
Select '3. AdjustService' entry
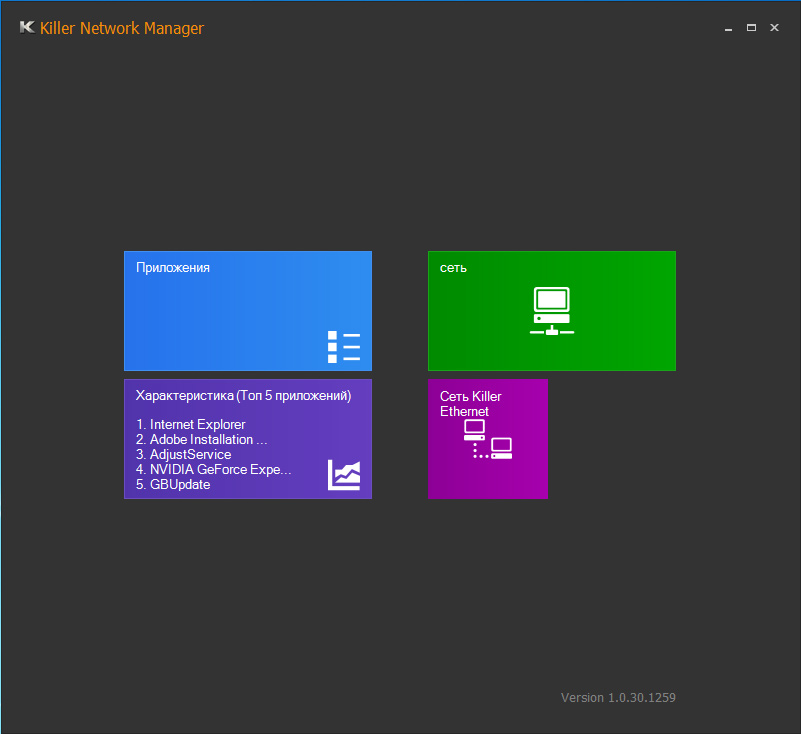[x=183, y=455]
